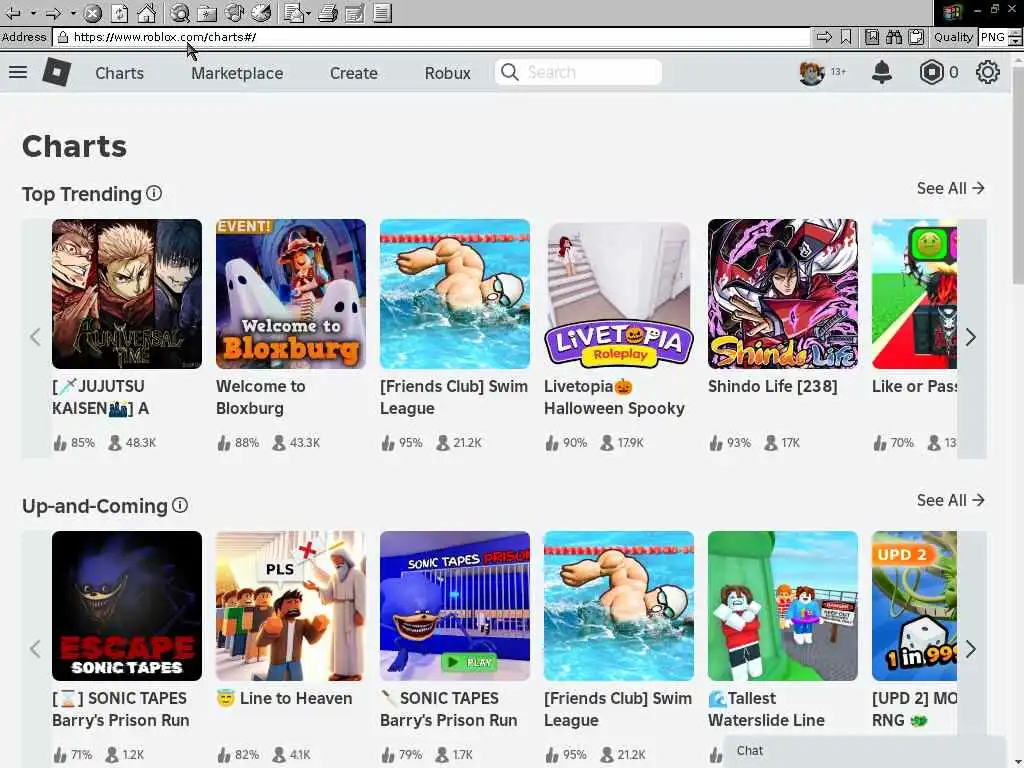Click the address bar URL field
Viewport: 1024px width, 768px height.
[x=431, y=37]
